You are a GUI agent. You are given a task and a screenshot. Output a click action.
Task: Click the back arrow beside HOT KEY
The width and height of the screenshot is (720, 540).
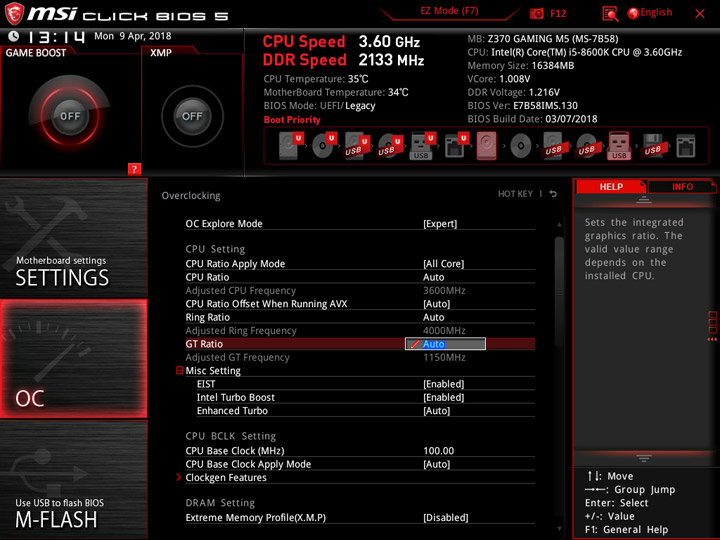coord(553,194)
